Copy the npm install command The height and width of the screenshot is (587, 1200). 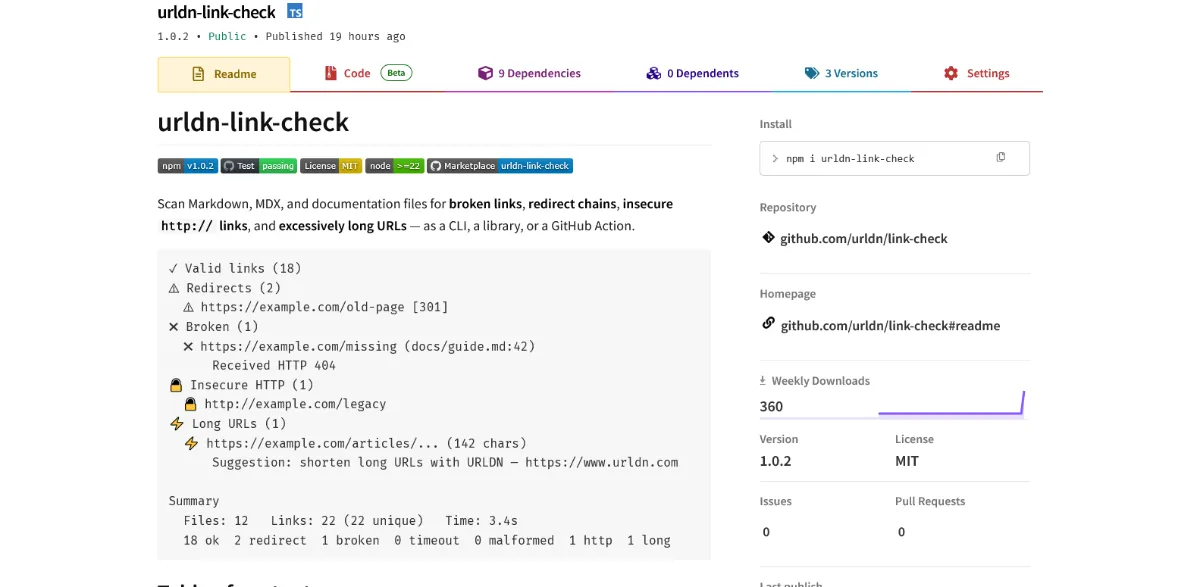1000,158
